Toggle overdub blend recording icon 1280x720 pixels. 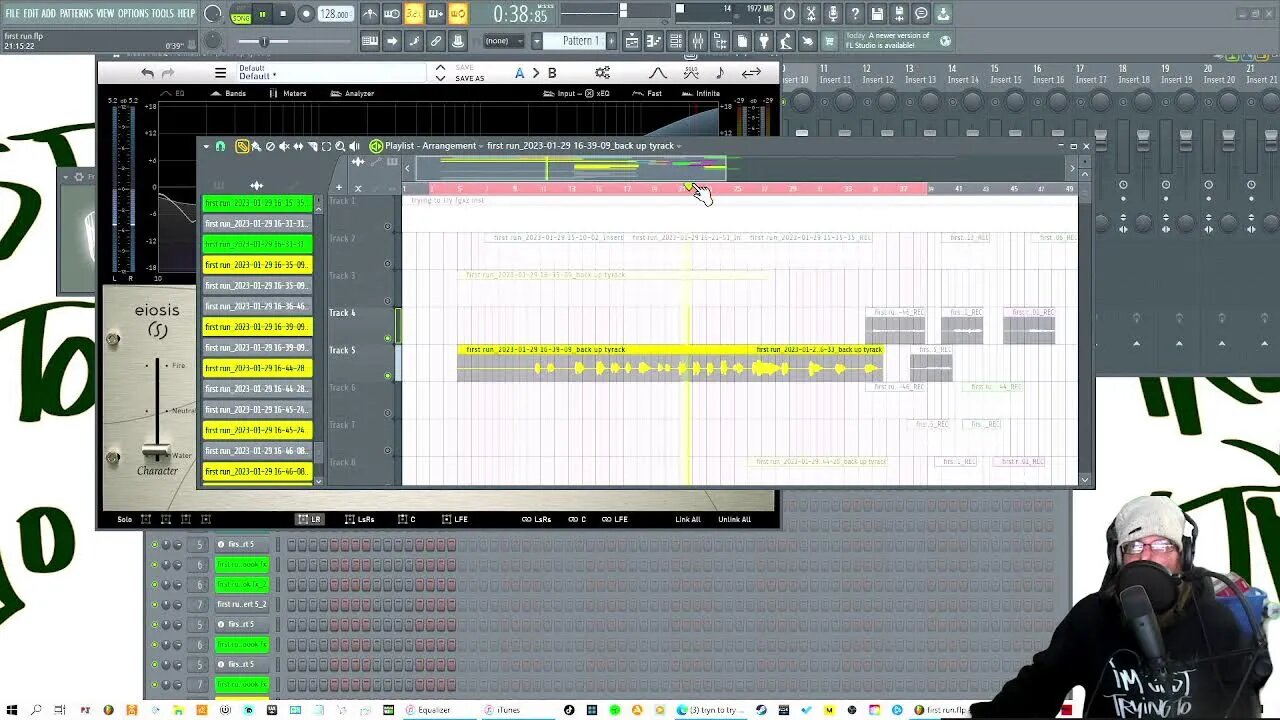(436, 14)
